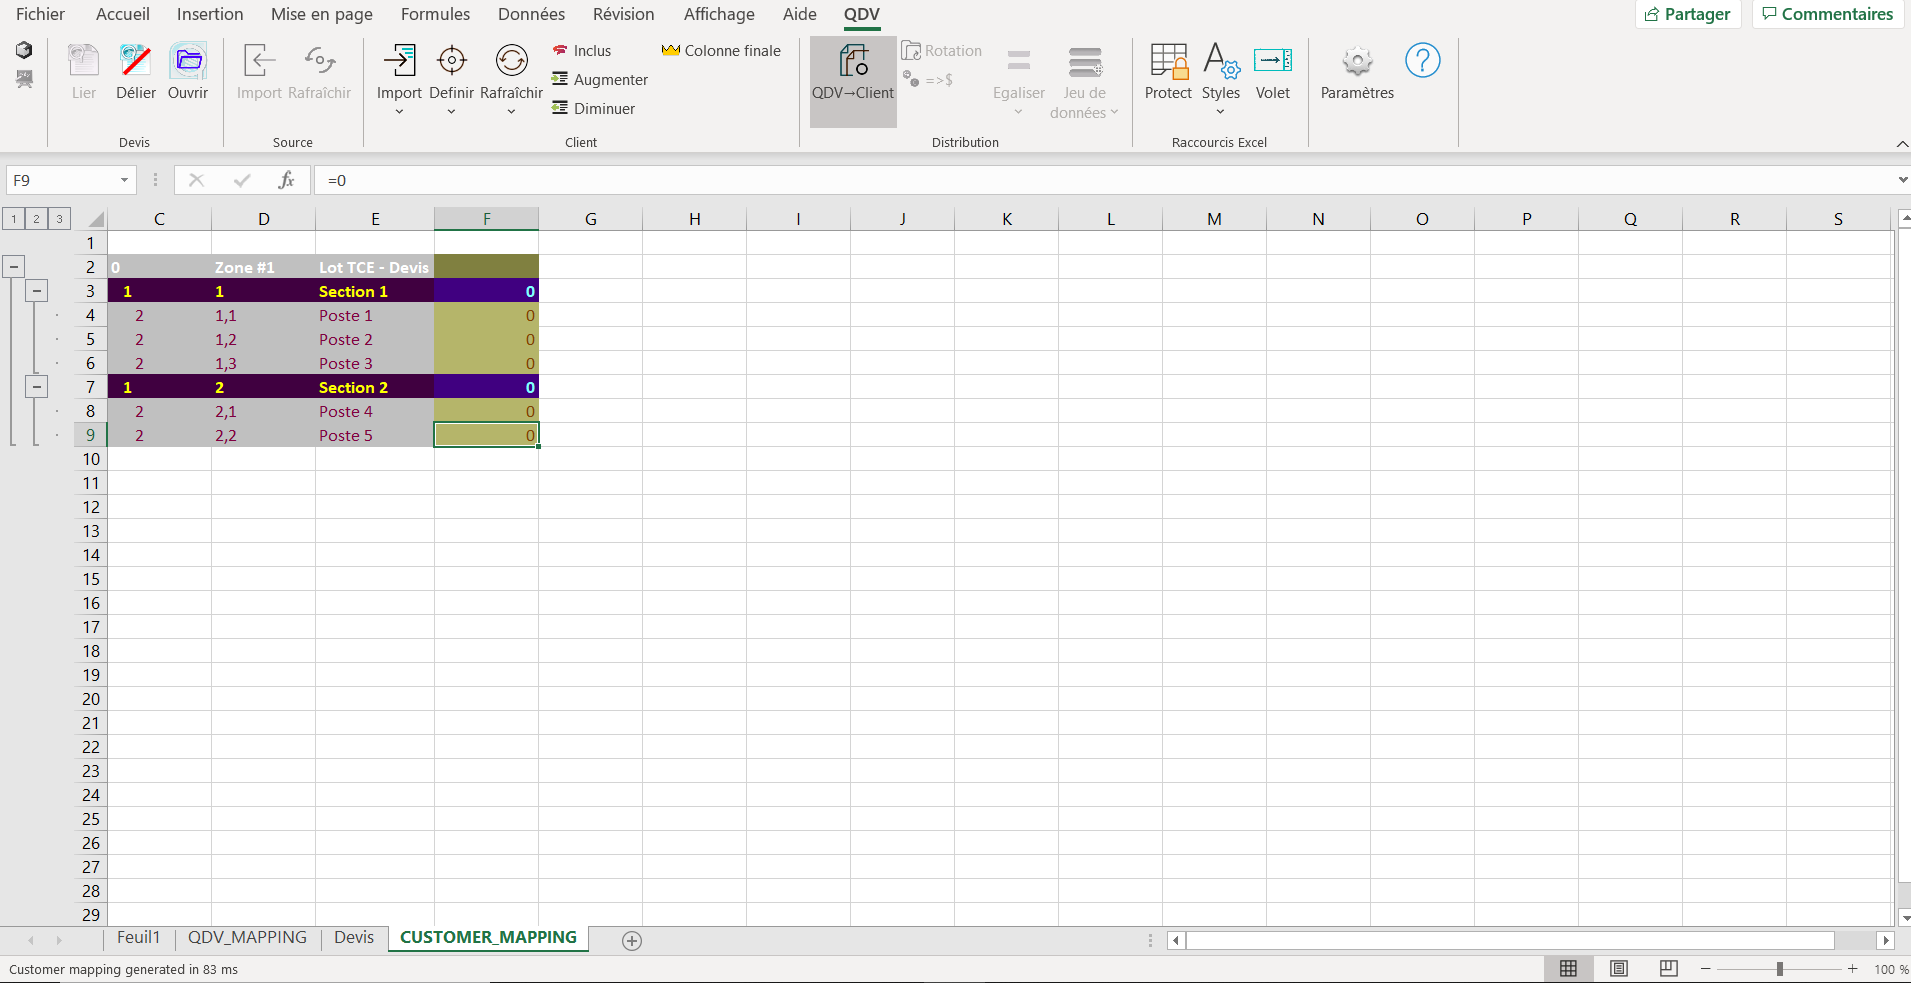This screenshot has width=1911, height=983.
Task: Click the Commentaires button
Action: (x=1827, y=14)
